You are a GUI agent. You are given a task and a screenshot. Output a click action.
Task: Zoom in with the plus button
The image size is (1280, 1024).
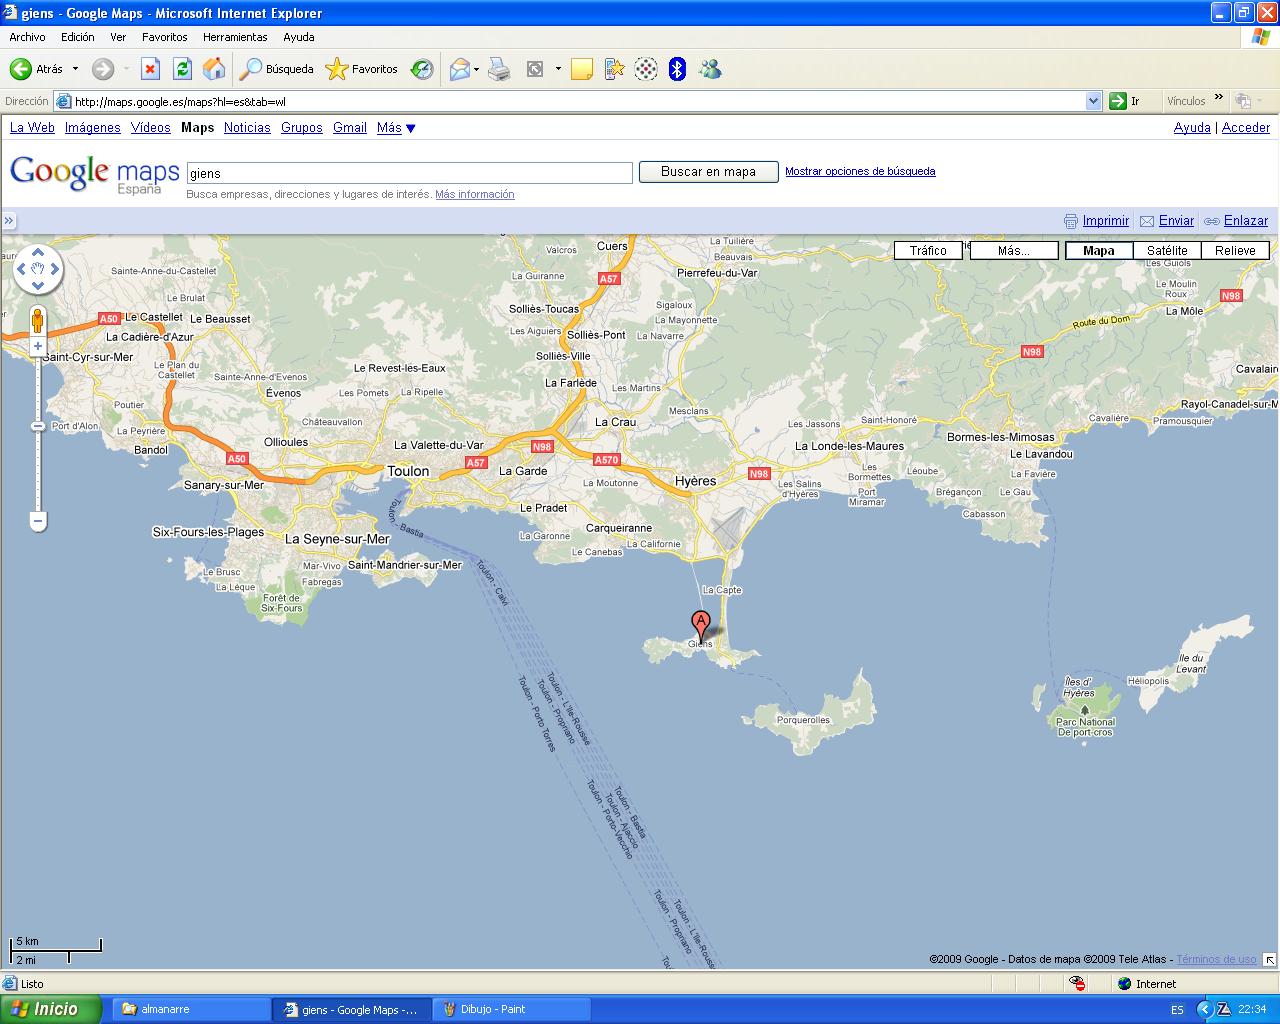[x=38, y=346]
